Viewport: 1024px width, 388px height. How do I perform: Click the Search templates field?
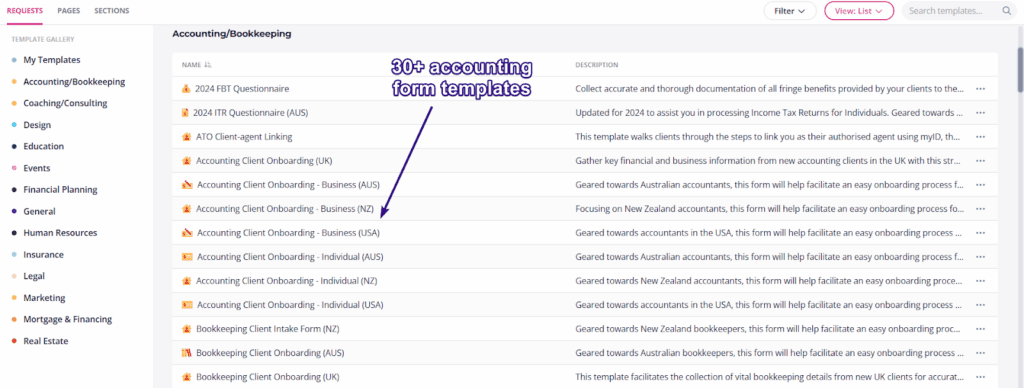(958, 10)
